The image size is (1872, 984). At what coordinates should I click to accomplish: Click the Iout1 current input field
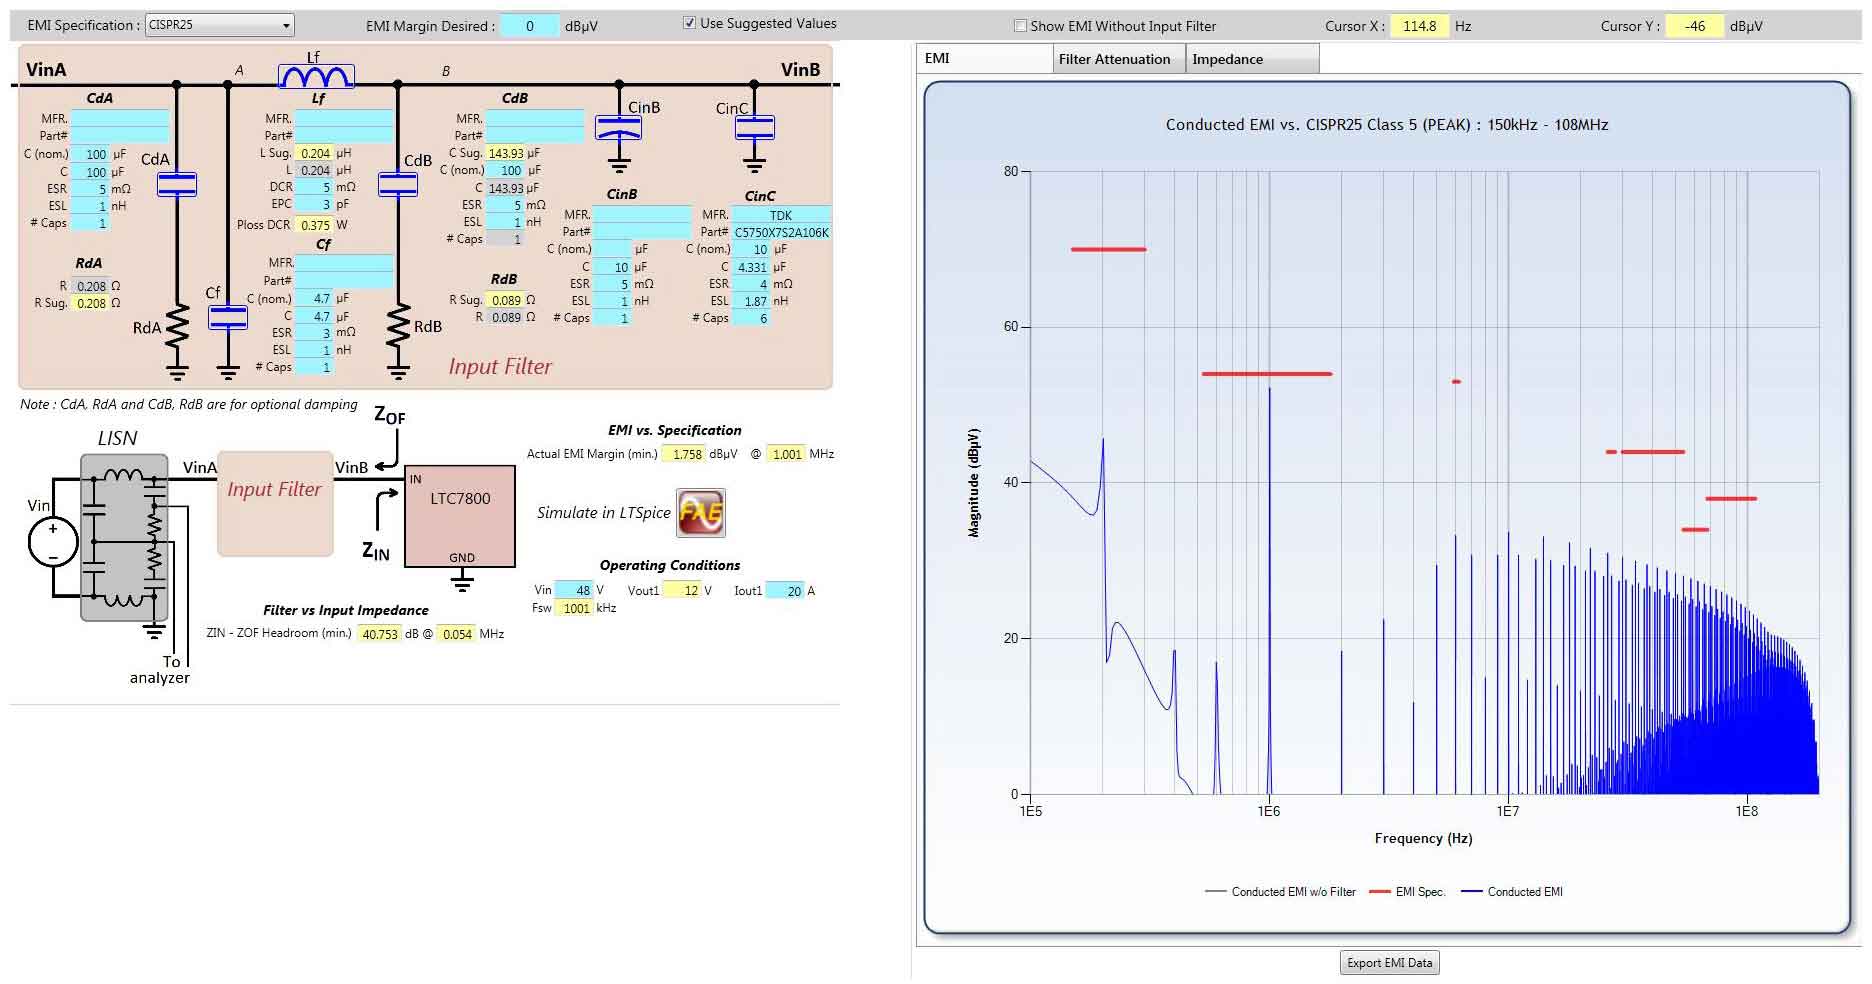pyautogui.click(x=785, y=591)
